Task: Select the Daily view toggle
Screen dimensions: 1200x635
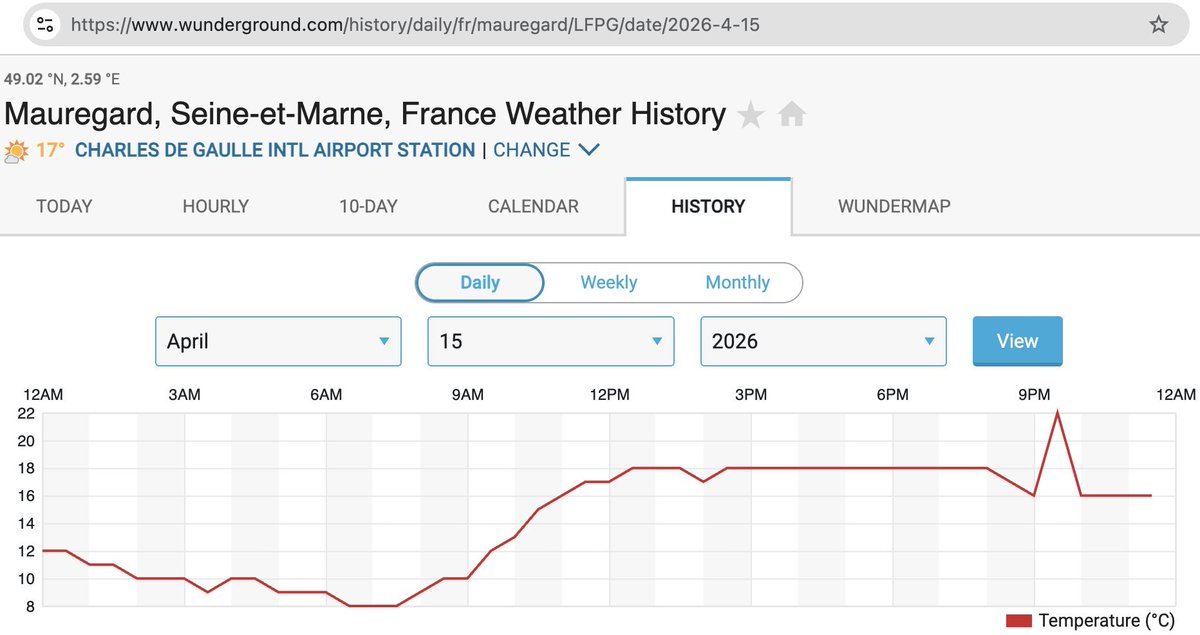Action: click(480, 282)
